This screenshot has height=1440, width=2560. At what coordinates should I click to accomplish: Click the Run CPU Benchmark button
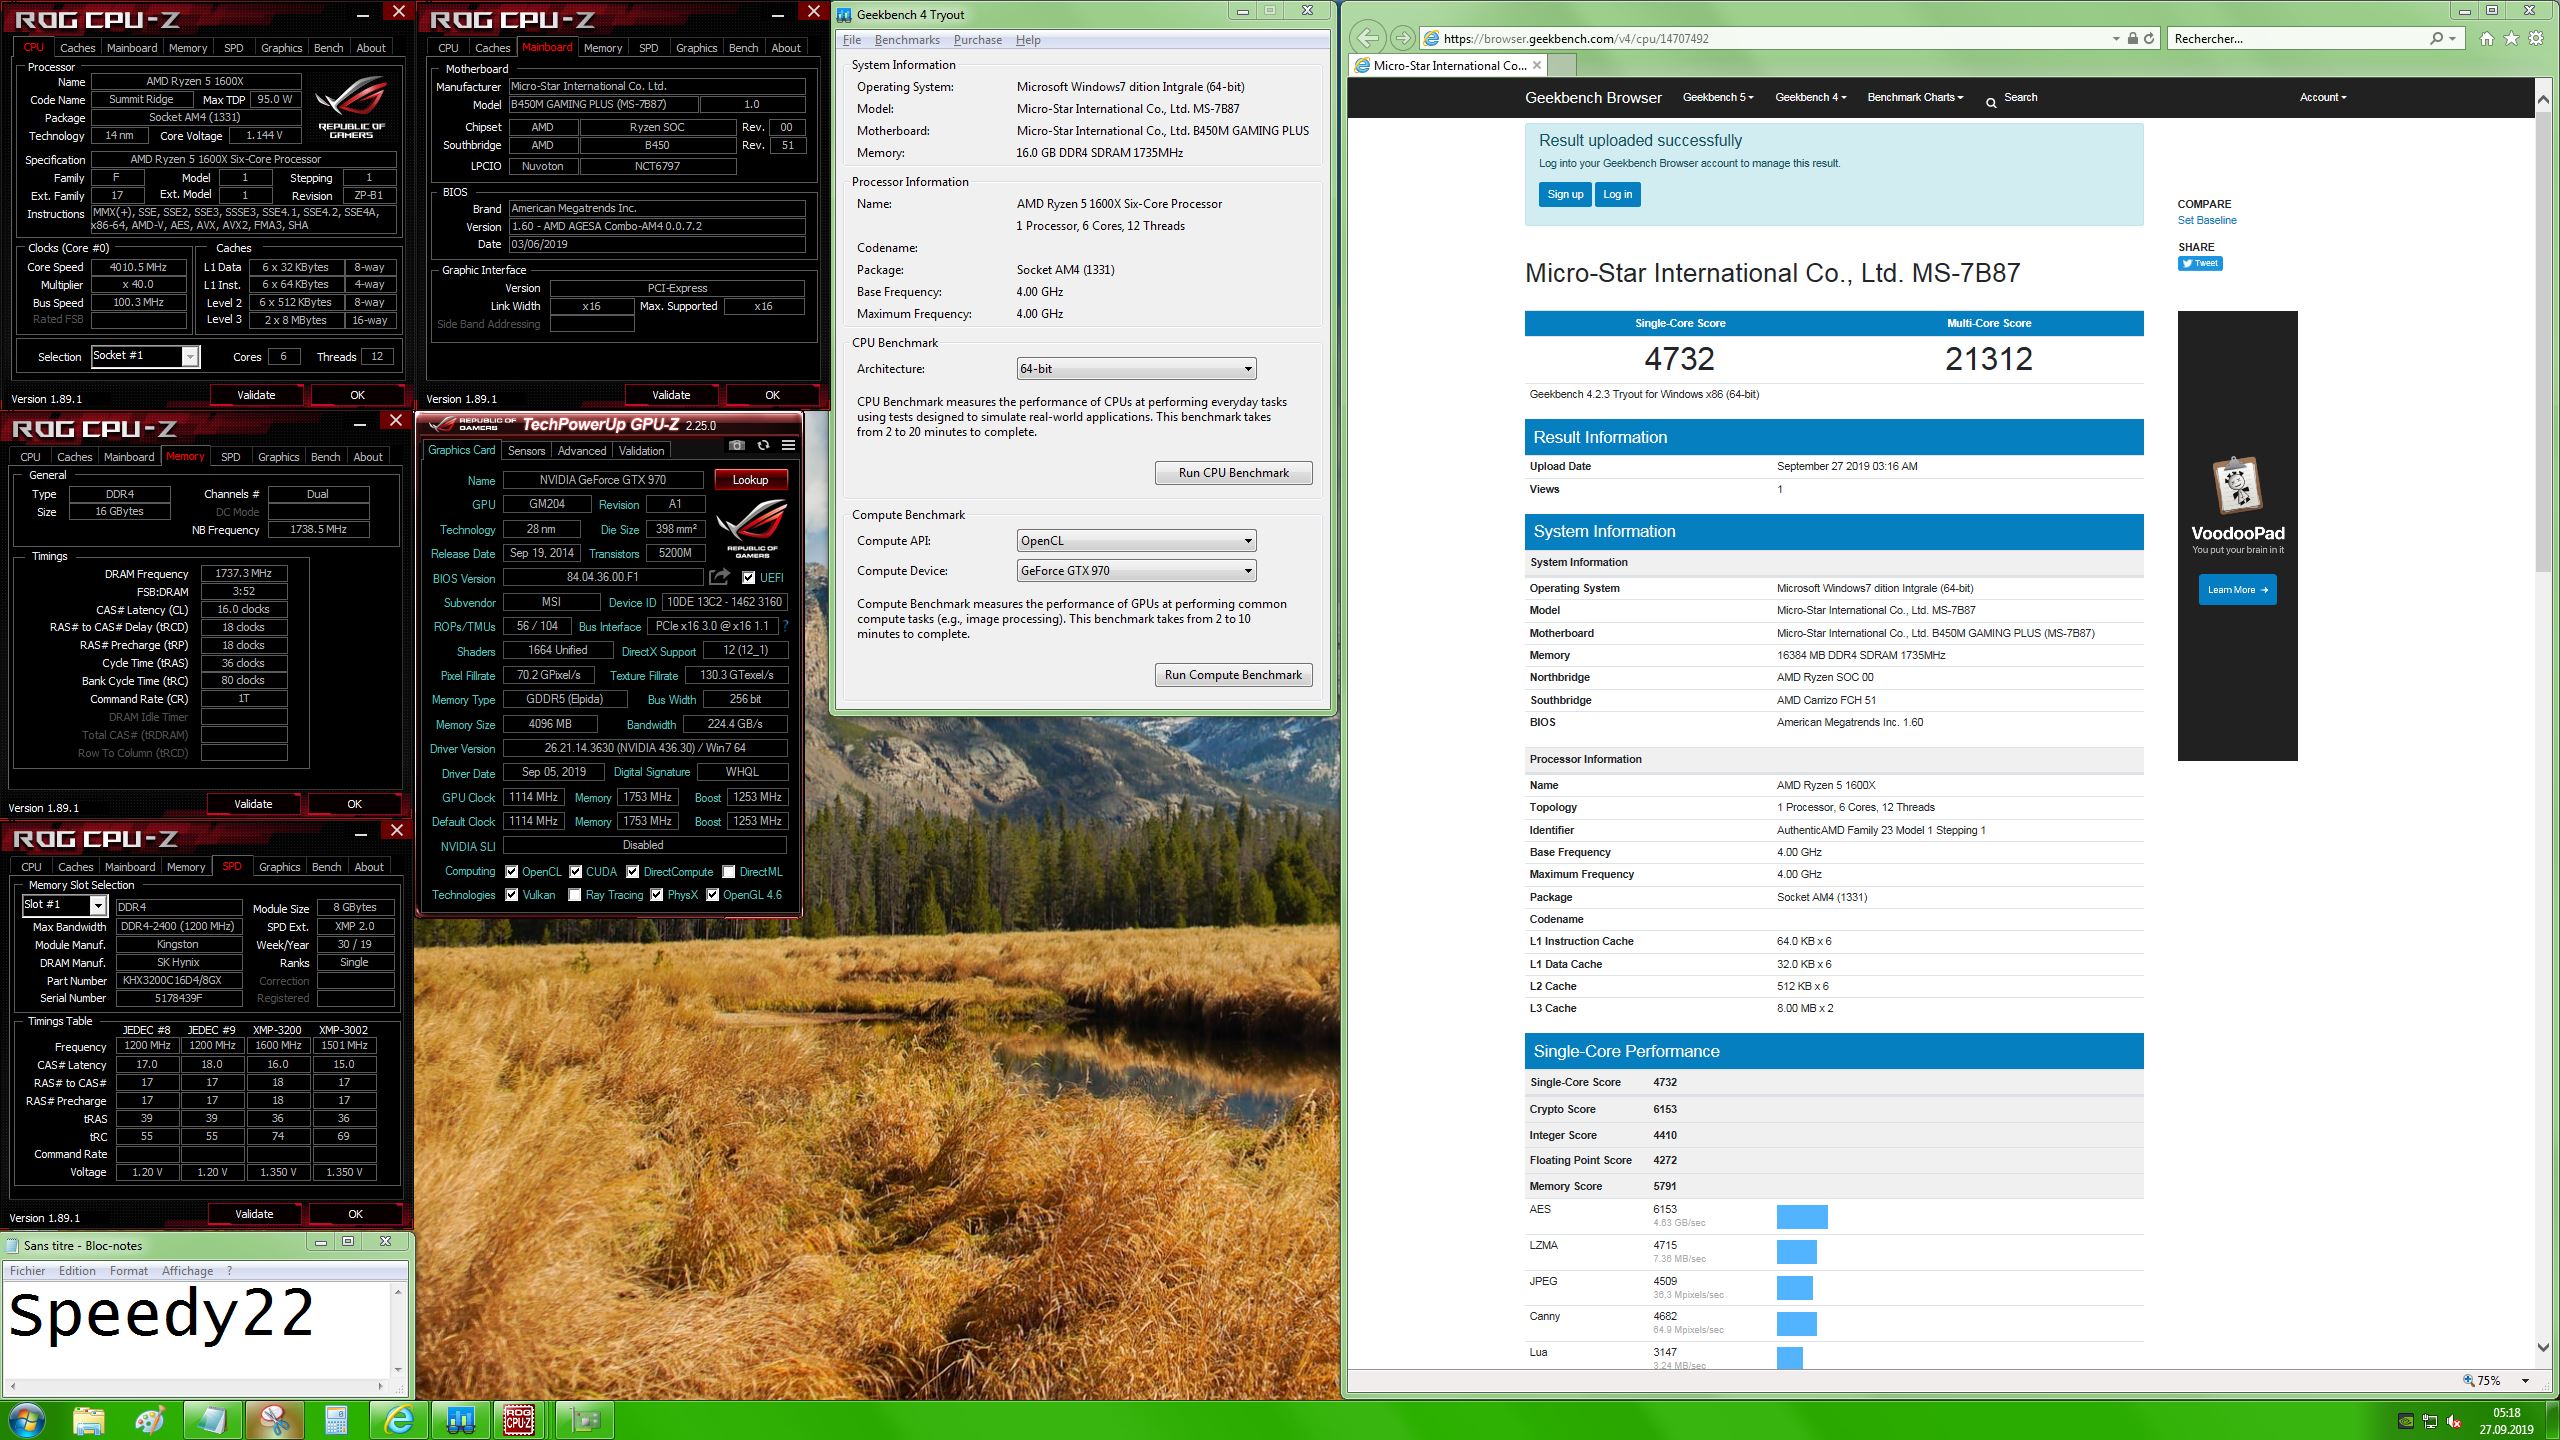pos(1233,473)
